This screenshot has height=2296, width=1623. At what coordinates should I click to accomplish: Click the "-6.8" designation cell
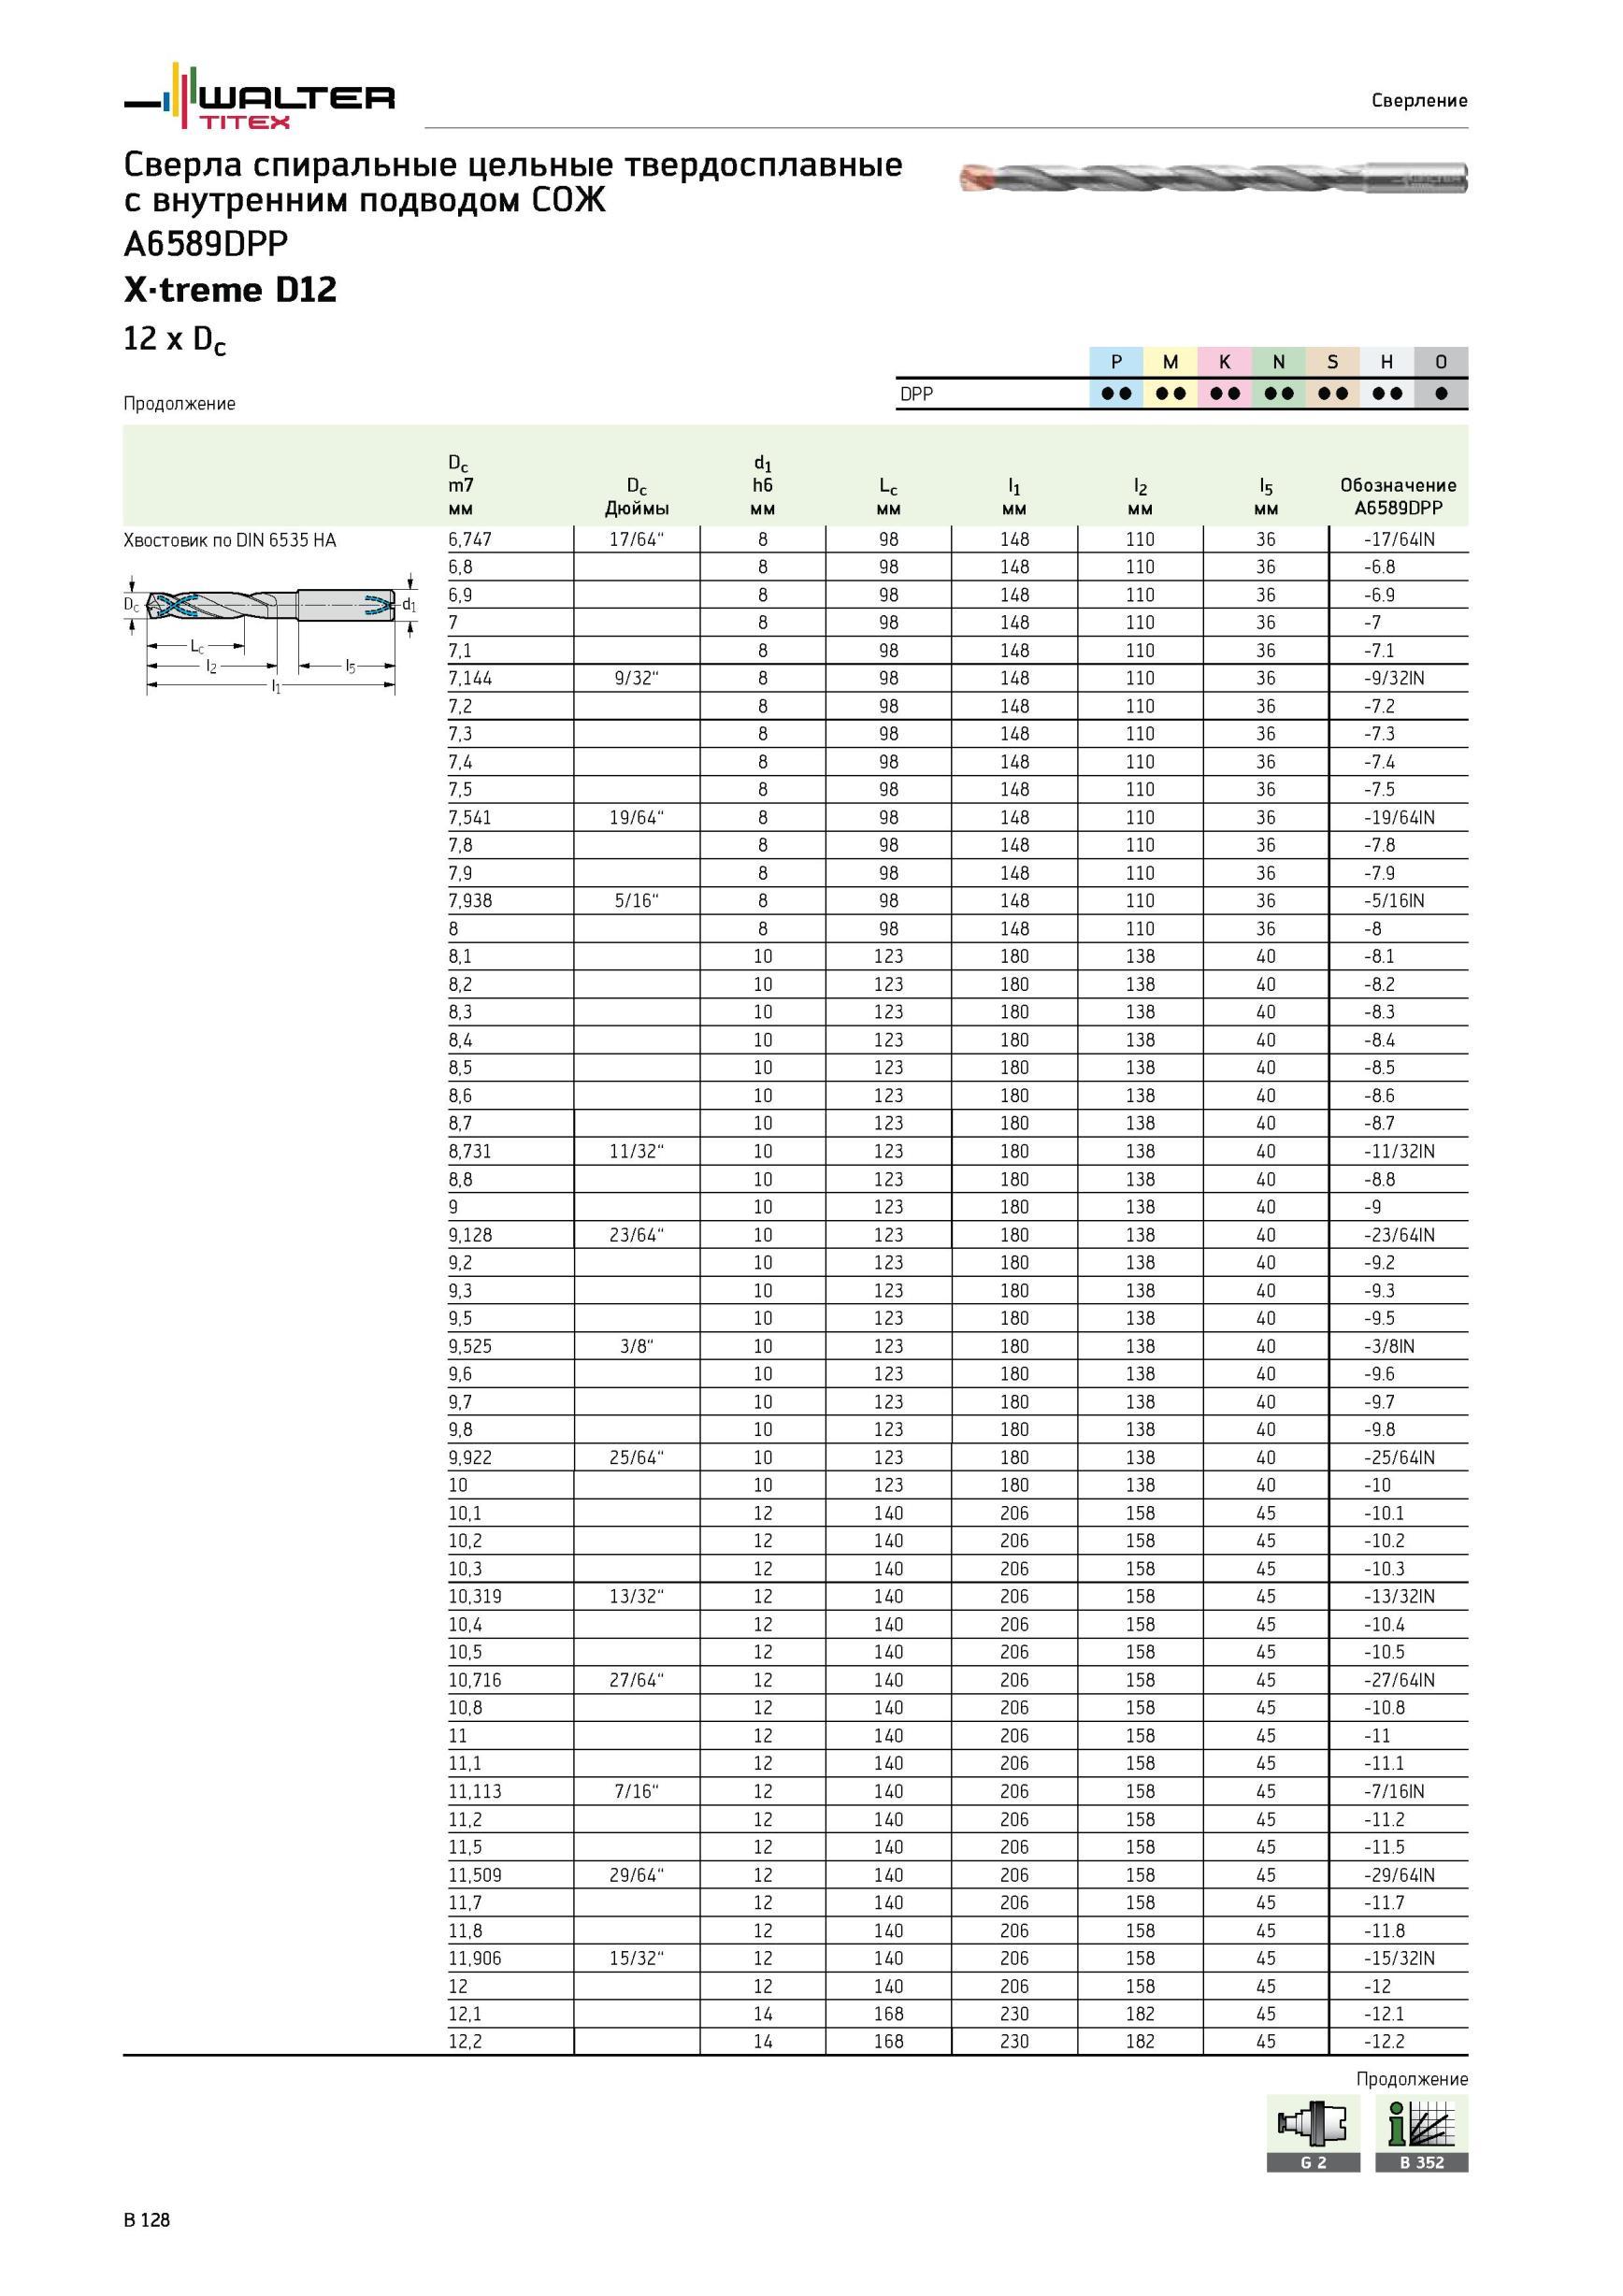click(1379, 568)
